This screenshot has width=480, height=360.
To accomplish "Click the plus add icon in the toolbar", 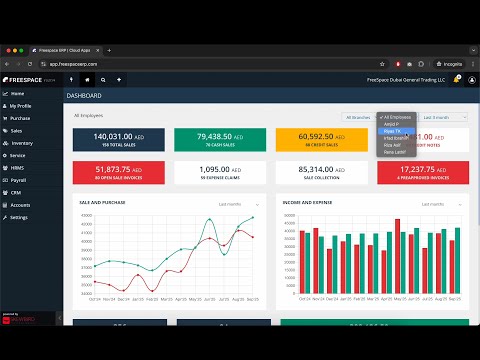I will point(119,80).
